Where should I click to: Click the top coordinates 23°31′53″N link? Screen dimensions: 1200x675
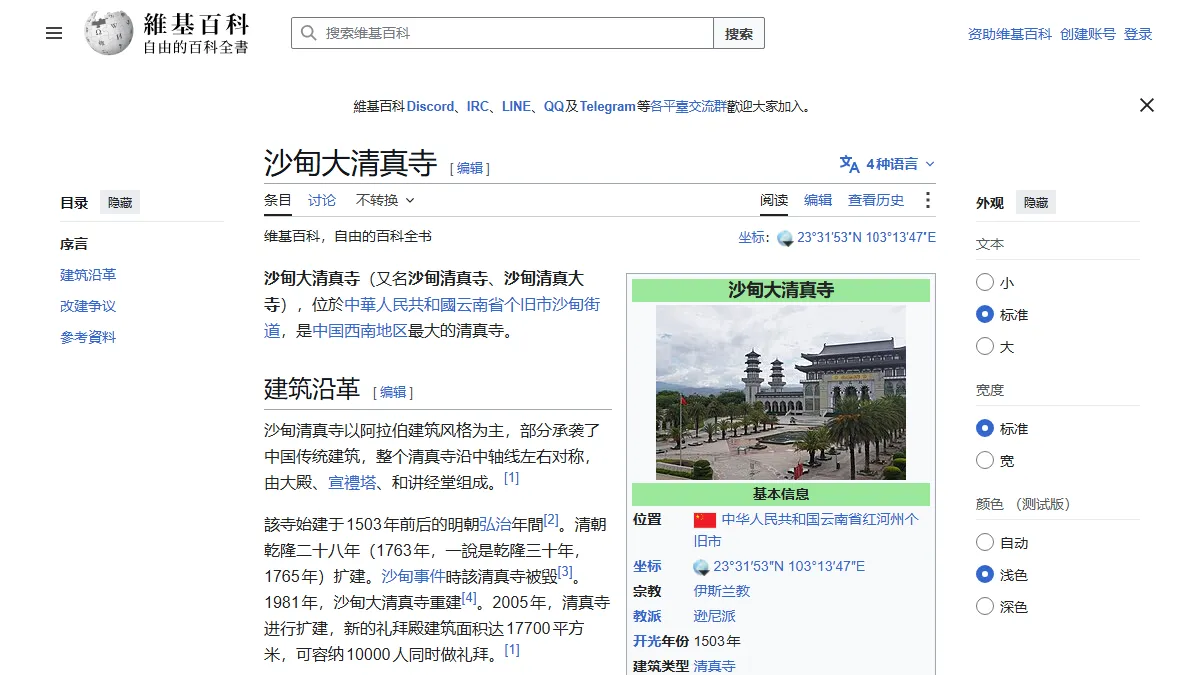[866, 238]
